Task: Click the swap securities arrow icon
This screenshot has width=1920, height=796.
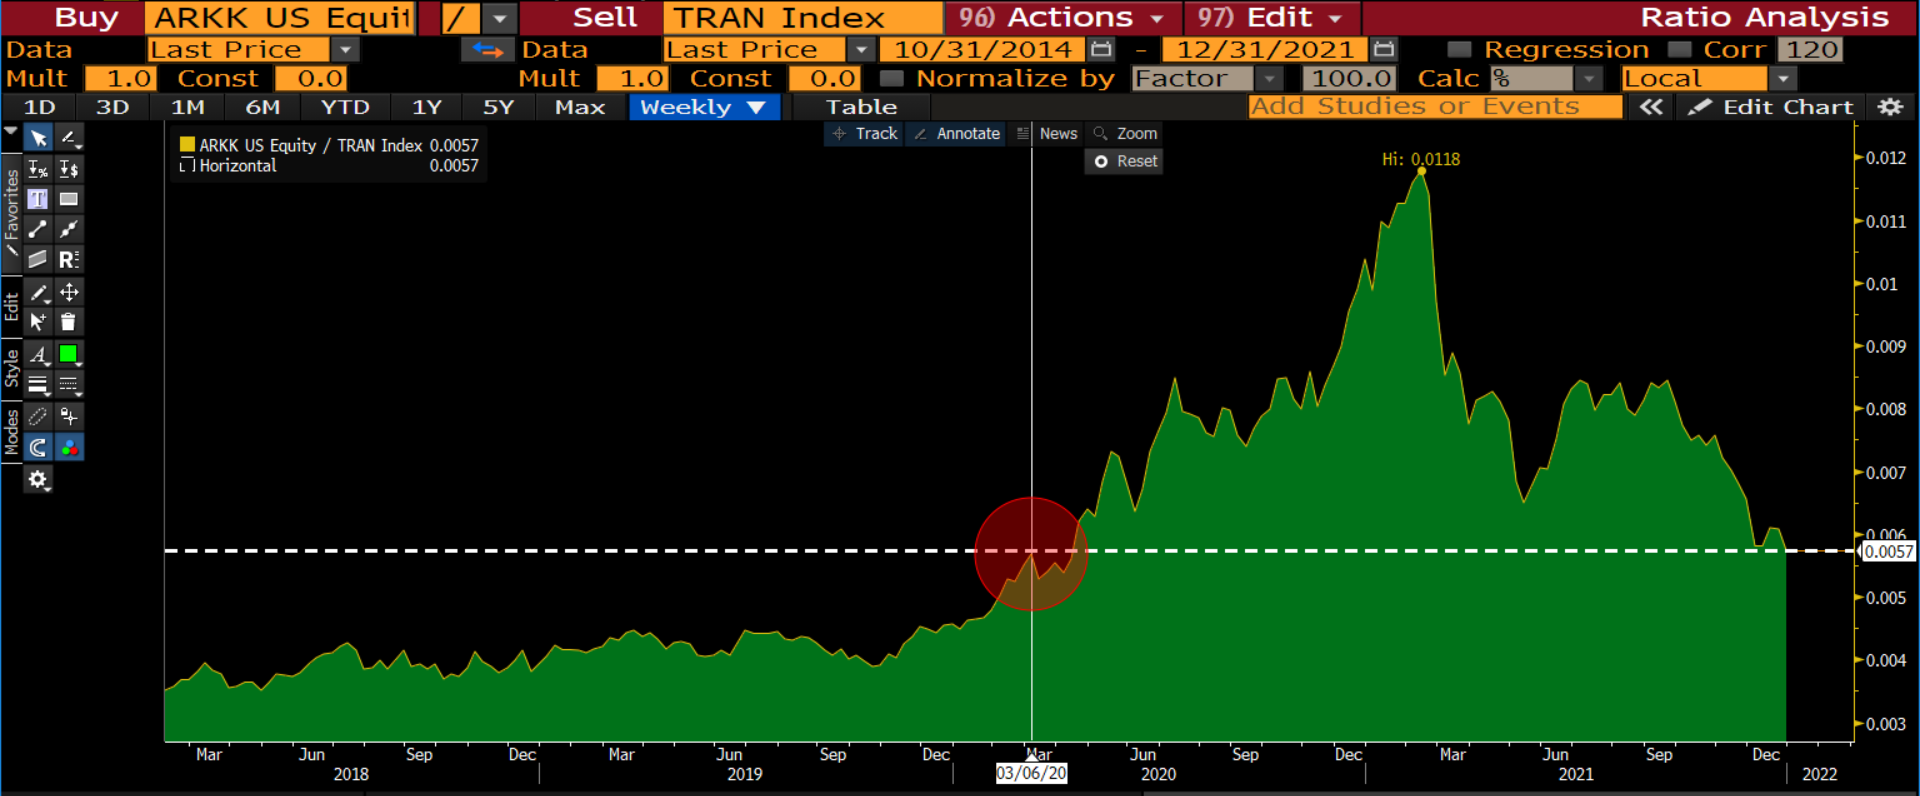Action: tap(488, 49)
